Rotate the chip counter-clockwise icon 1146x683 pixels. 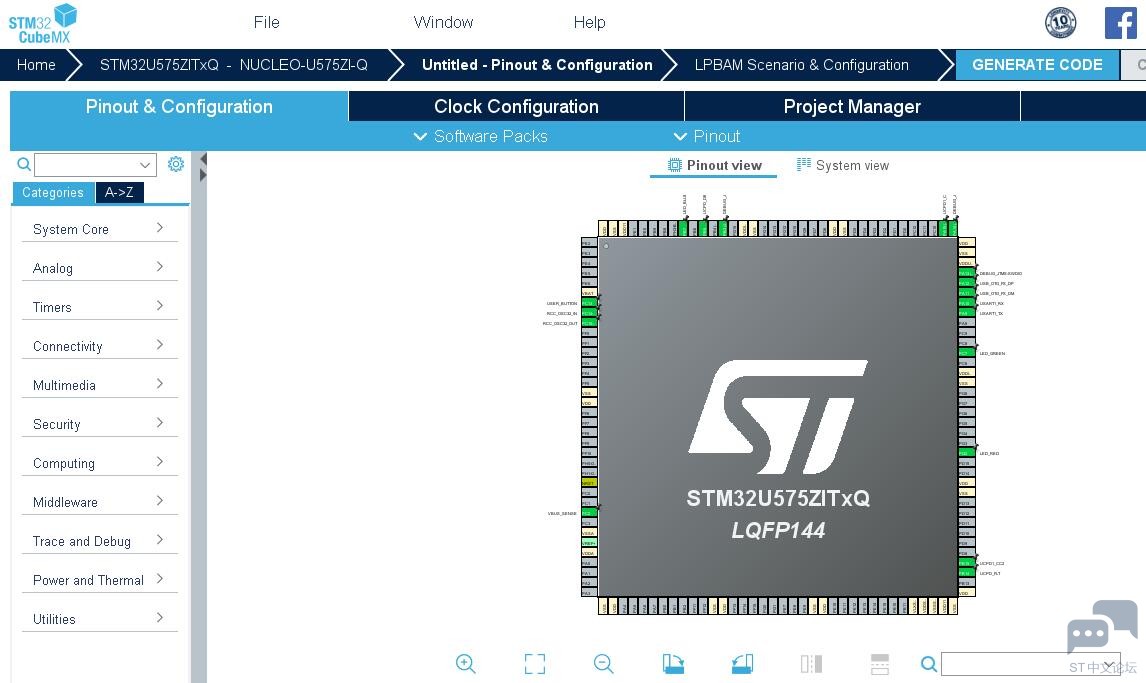pyautogui.click(x=743, y=663)
